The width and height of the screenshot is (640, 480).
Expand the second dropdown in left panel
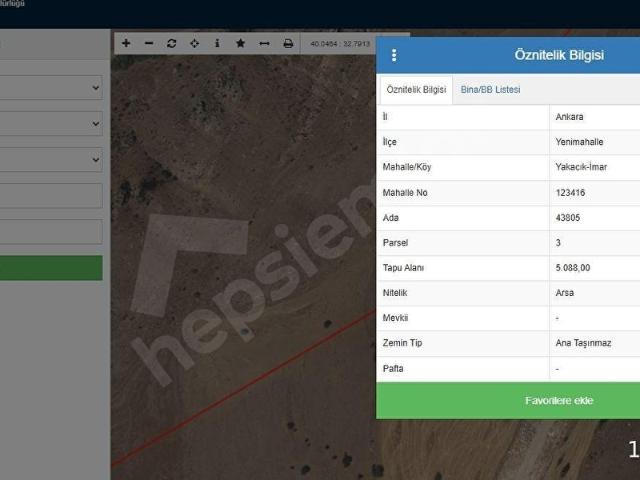[51, 123]
